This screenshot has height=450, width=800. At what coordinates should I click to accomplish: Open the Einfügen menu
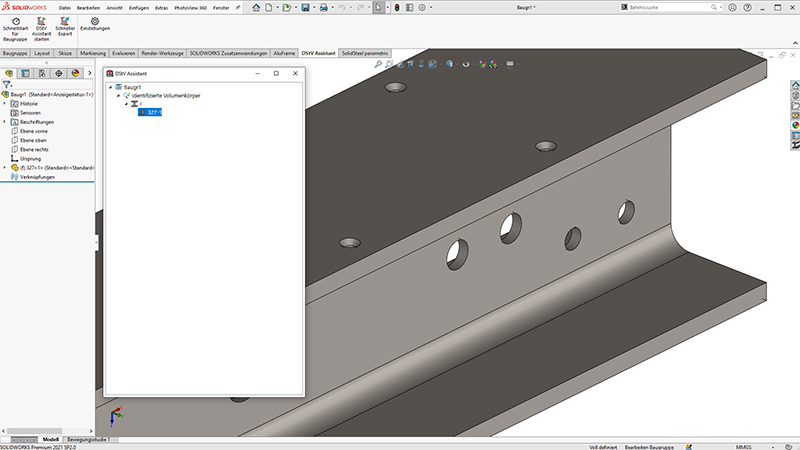[x=139, y=8]
